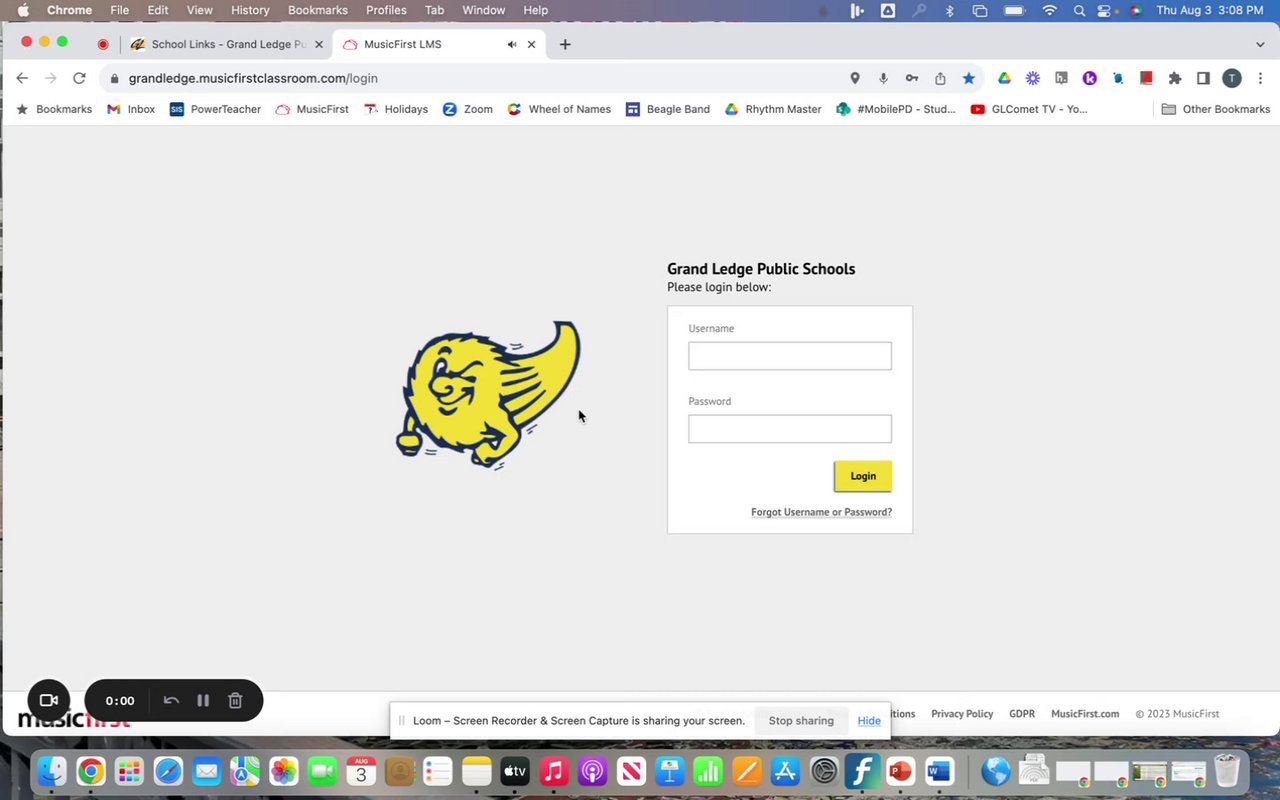Open the Apple menu
Image resolution: width=1280 pixels, height=800 pixels.
coord(23,10)
